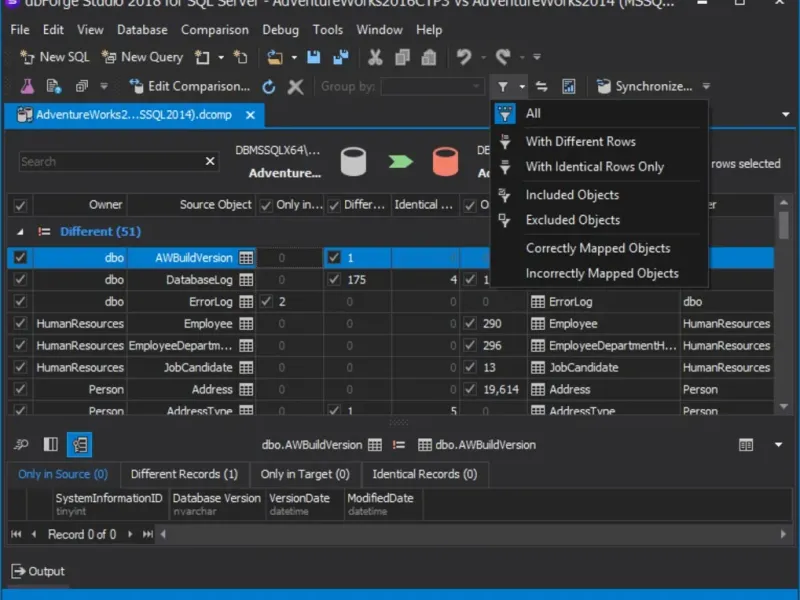The image size is (800, 600).
Task: Click the Cut scissors icon
Action: pyautogui.click(x=375, y=57)
